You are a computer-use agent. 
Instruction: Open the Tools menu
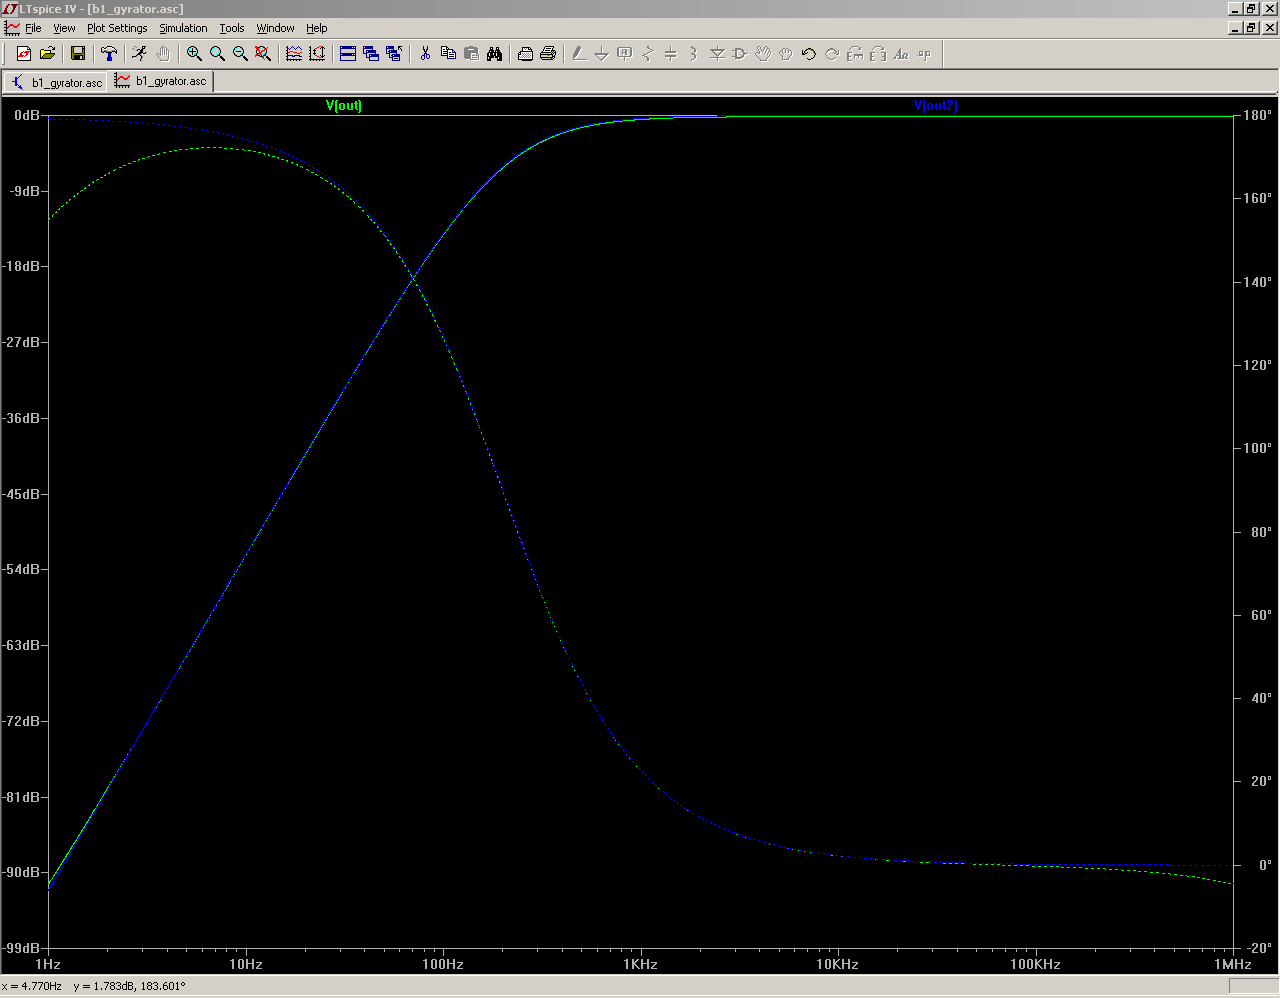[232, 28]
